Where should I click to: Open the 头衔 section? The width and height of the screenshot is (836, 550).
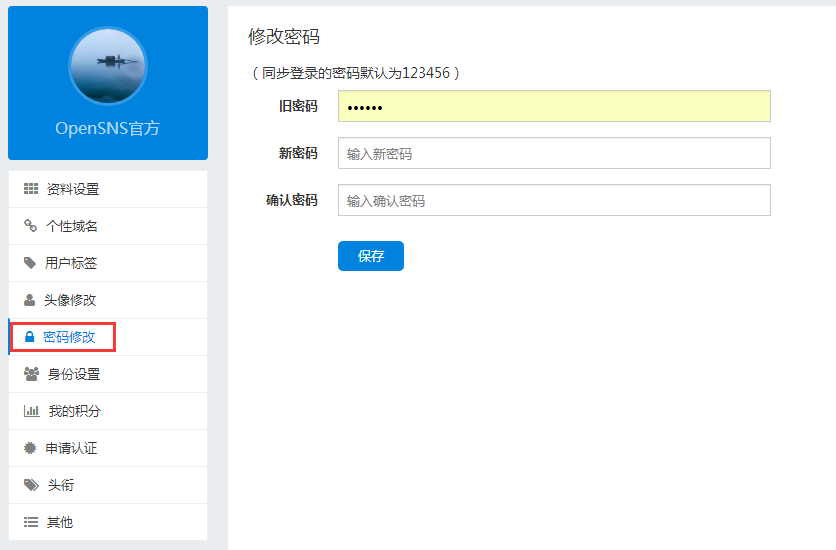(108, 485)
